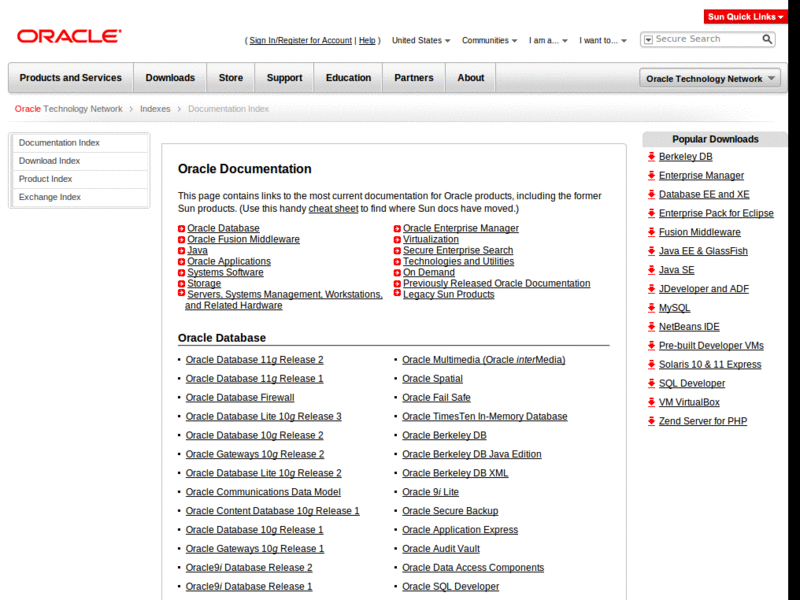Open Enterprise Pack for Eclipse download link
Screen dimensions: 800x600
coord(716,213)
